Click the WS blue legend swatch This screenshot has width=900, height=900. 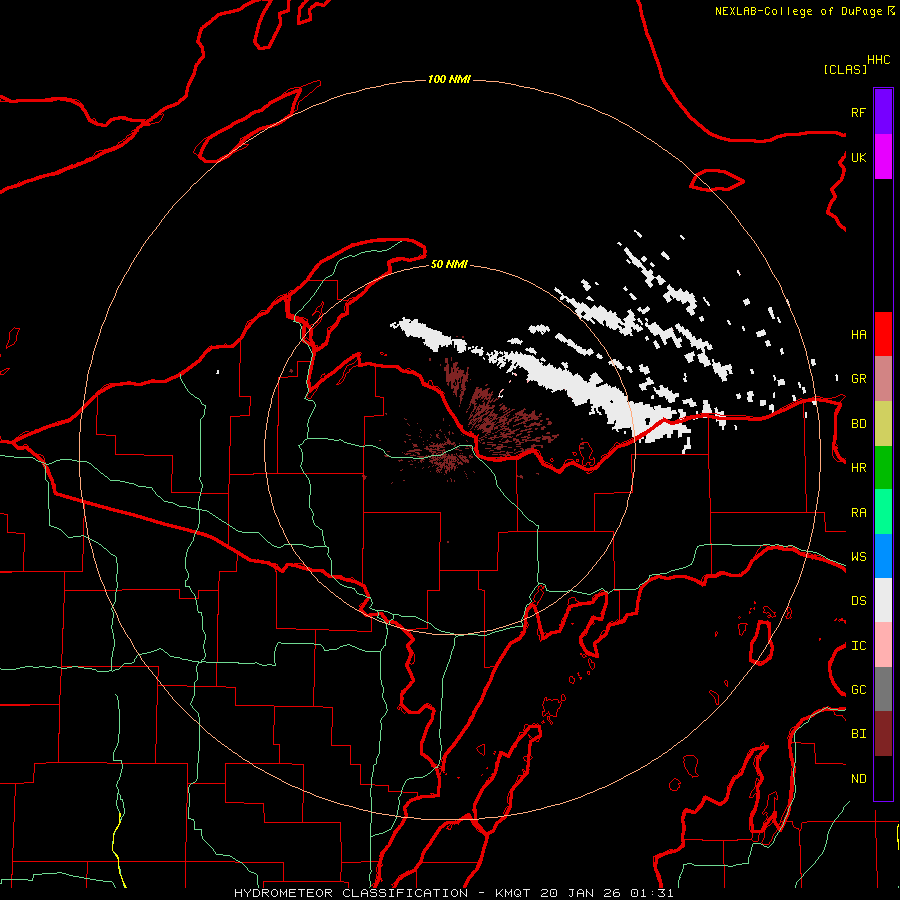tap(883, 556)
